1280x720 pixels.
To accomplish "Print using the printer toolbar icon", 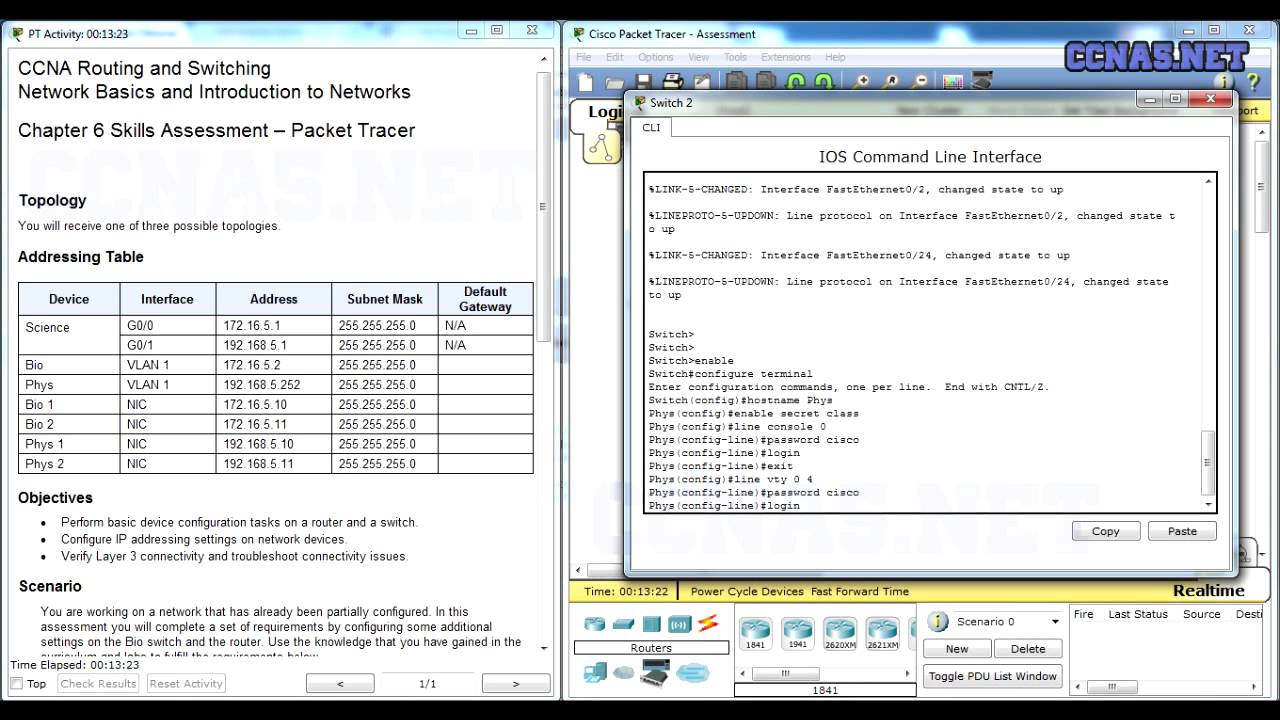I will click(x=673, y=82).
